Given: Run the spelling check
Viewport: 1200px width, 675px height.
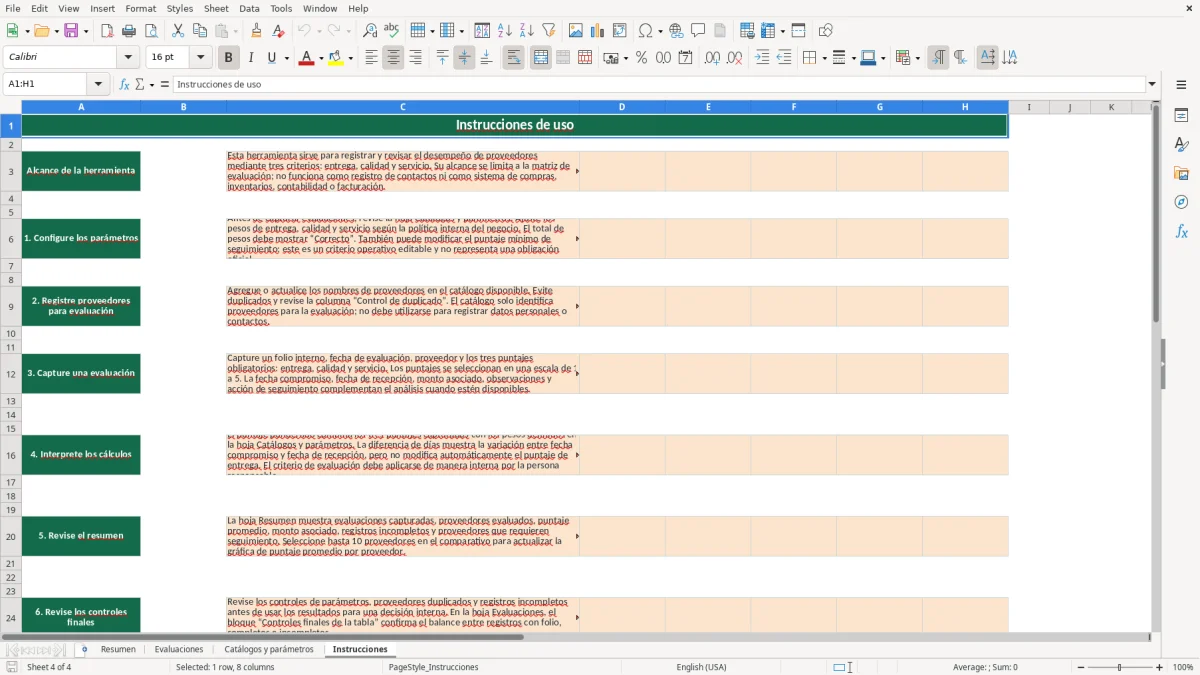Looking at the screenshot, I should coord(391,31).
